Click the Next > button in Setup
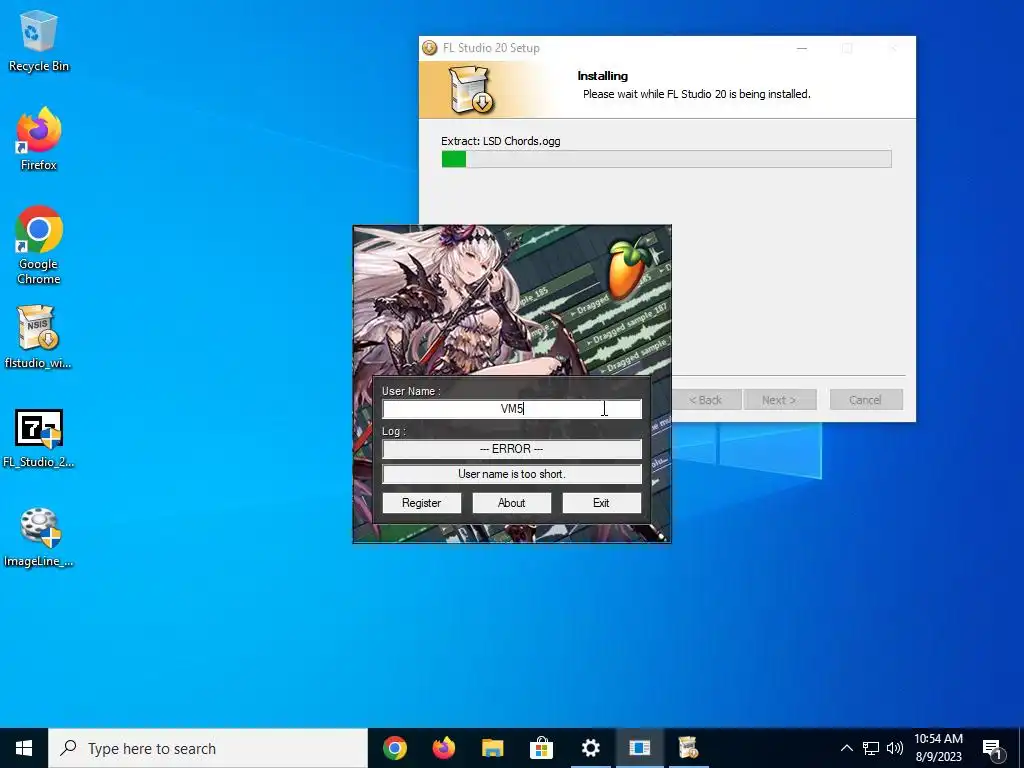This screenshot has height=768, width=1024. click(780, 400)
